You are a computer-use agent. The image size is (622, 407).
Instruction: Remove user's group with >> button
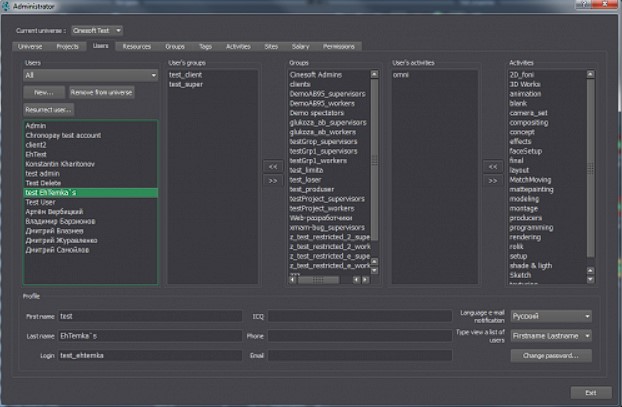click(273, 181)
